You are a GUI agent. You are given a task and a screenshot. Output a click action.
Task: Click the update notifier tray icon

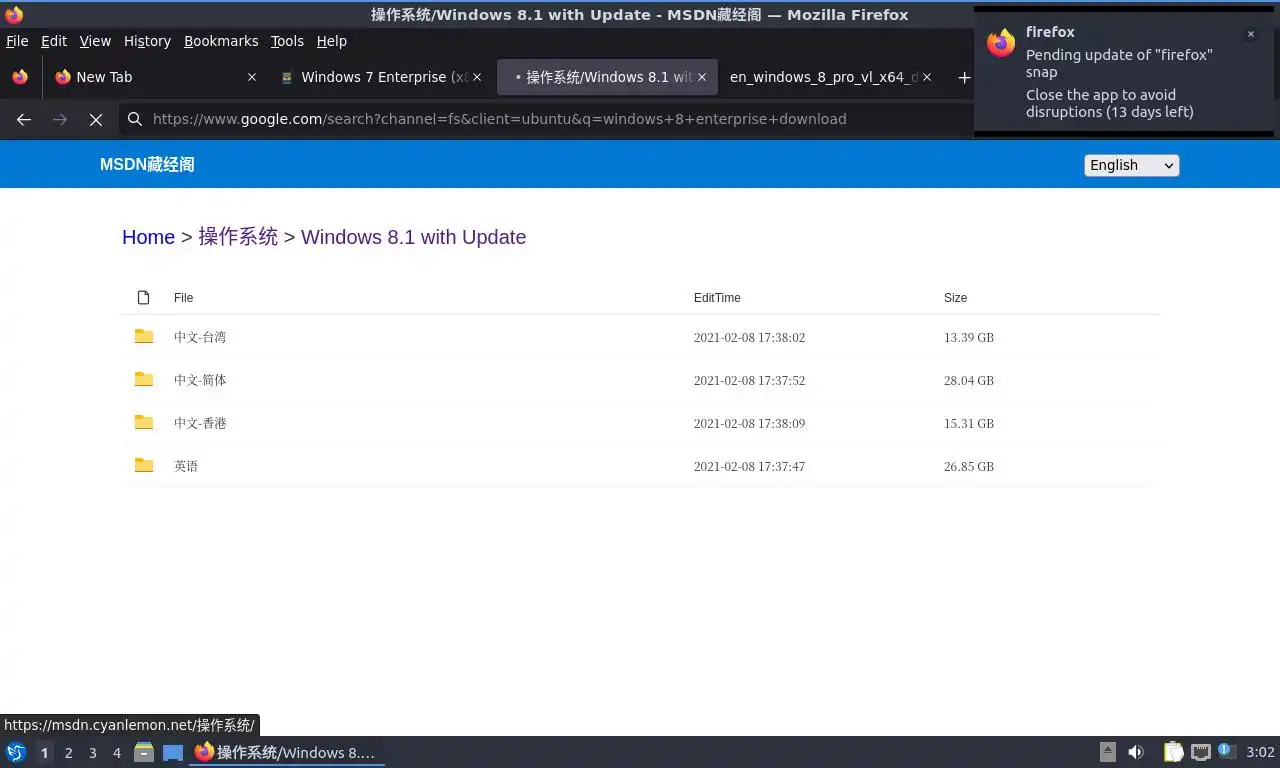1227,751
